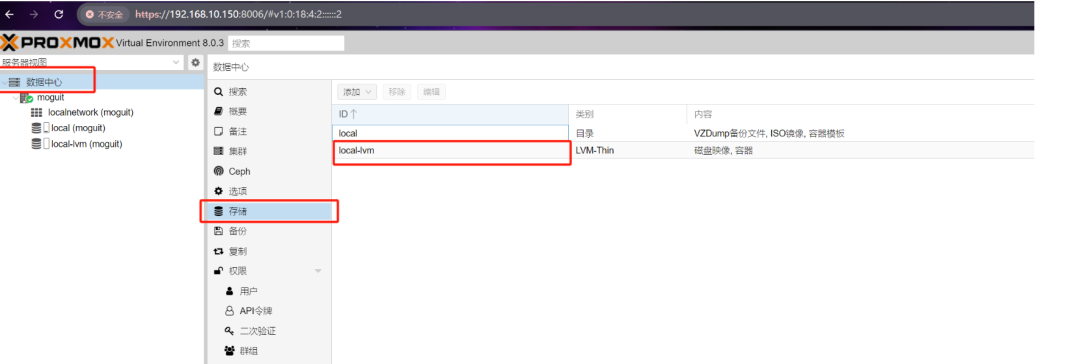Viewport: 1080px width, 364px height.
Task: Click the 编辑 button
Action: [x=431, y=92]
